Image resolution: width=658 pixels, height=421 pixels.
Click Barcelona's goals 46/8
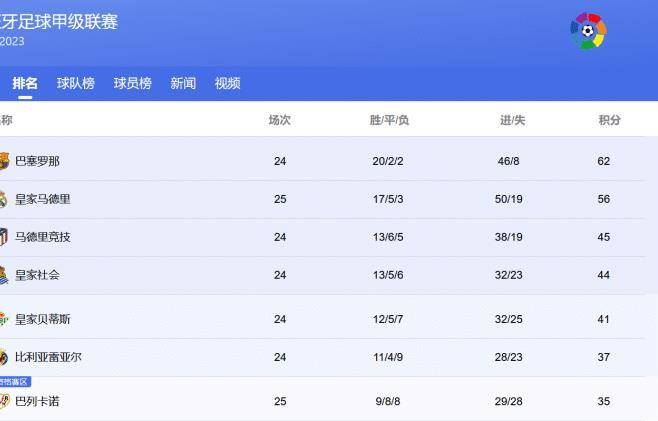509,161
